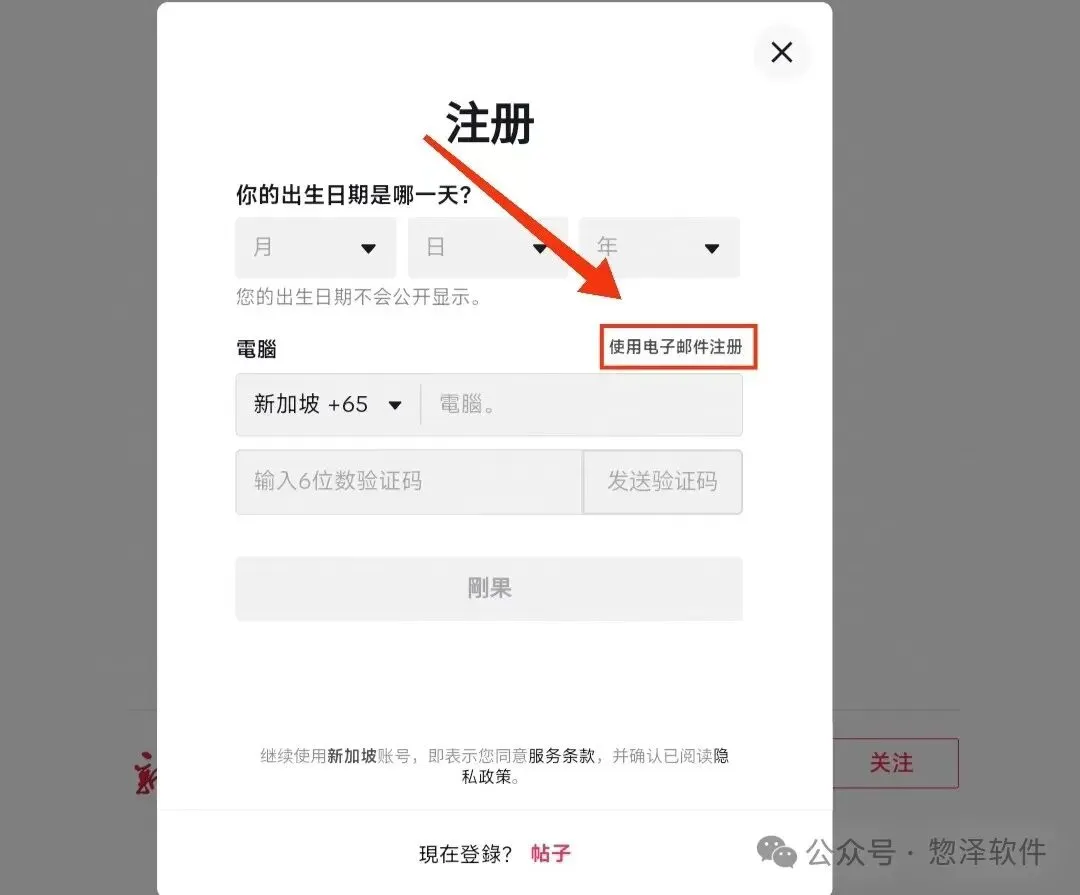The image size is (1080, 895).
Task: Click the red 关注 follow button
Action: (895, 763)
